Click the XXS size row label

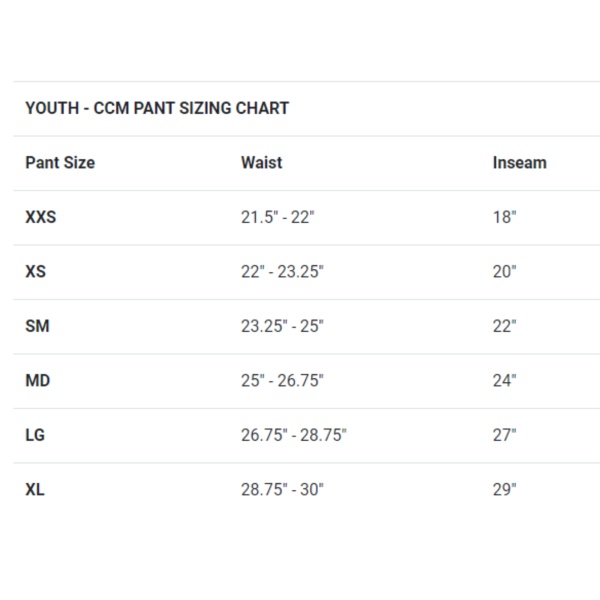(41, 217)
